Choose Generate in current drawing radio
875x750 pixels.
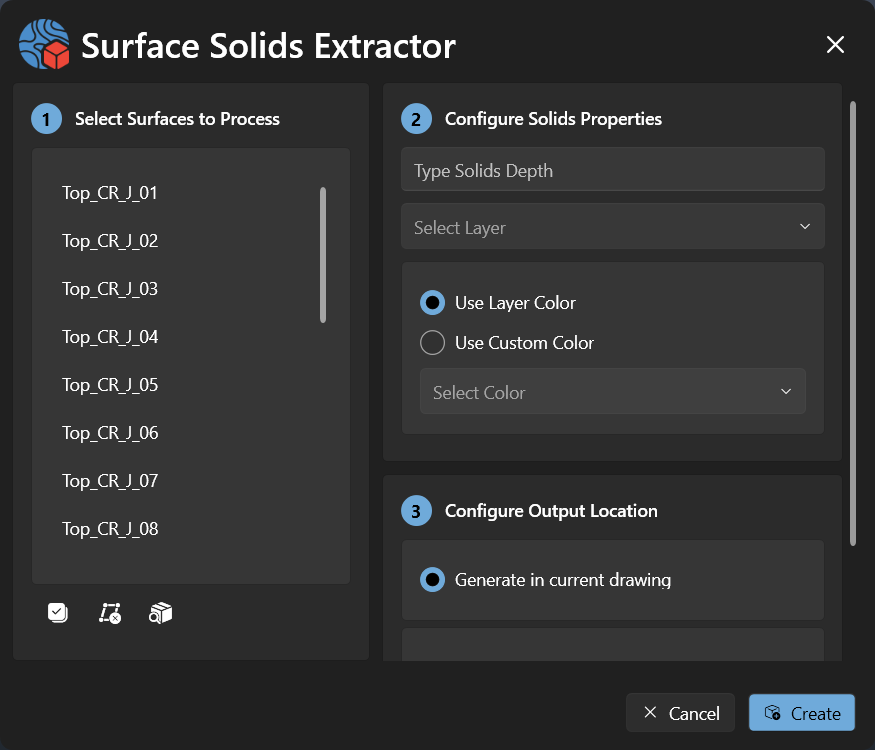pyautogui.click(x=432, y=580)
